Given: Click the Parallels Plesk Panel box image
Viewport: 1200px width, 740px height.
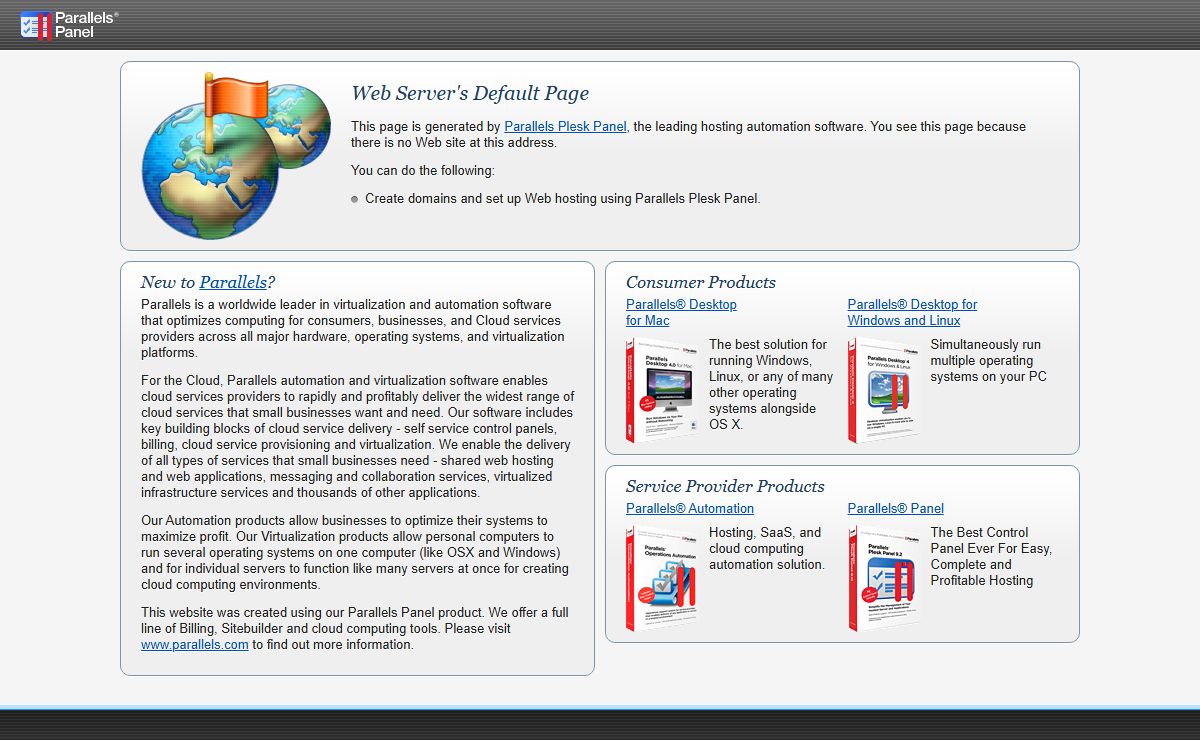Looking at the screenshot, I should coord(884,578).
